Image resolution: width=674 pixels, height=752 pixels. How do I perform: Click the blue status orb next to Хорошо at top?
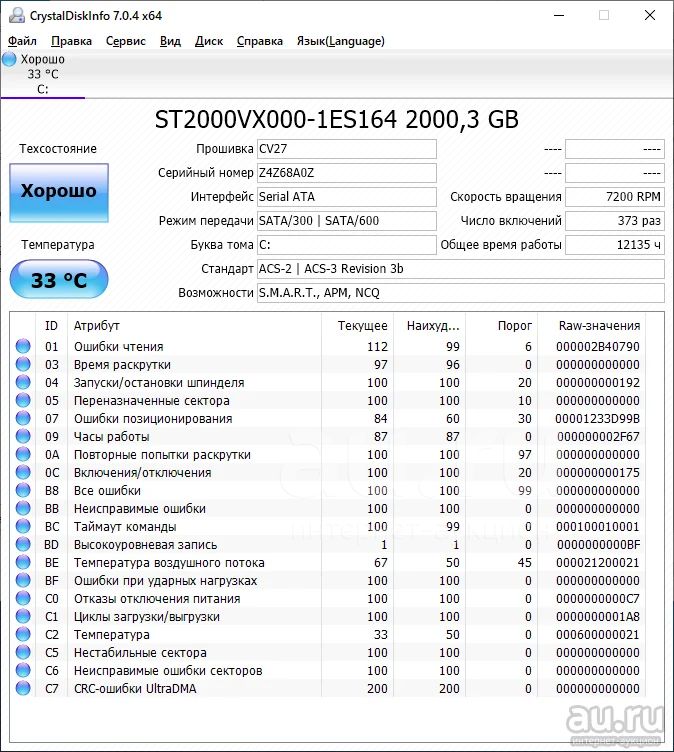(9, 59)
